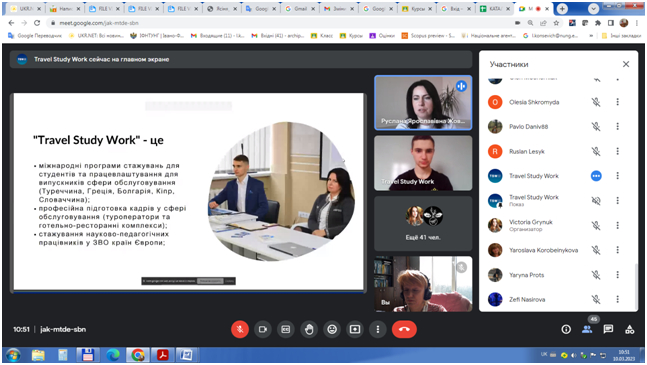Click the participants list scrollbar
Image resolution: width=647 pixels, height=365 pixels.
[636, 284]
